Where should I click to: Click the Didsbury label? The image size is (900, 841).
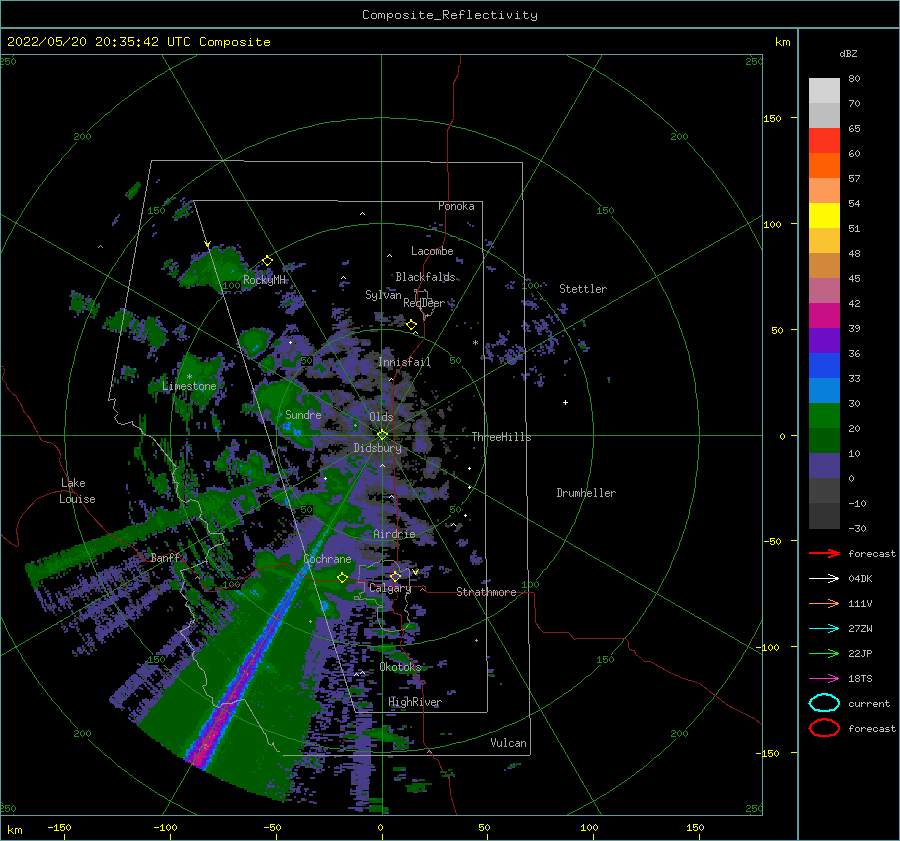pos(378,448)
